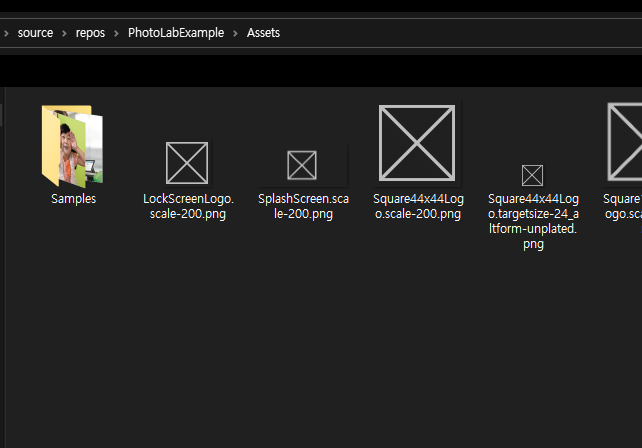This screenshot has height=448, width=642.
Task: Select the LockScreenLogo.scale-200.png file icon
Action: pyautogui.click(x=187, y=163)
